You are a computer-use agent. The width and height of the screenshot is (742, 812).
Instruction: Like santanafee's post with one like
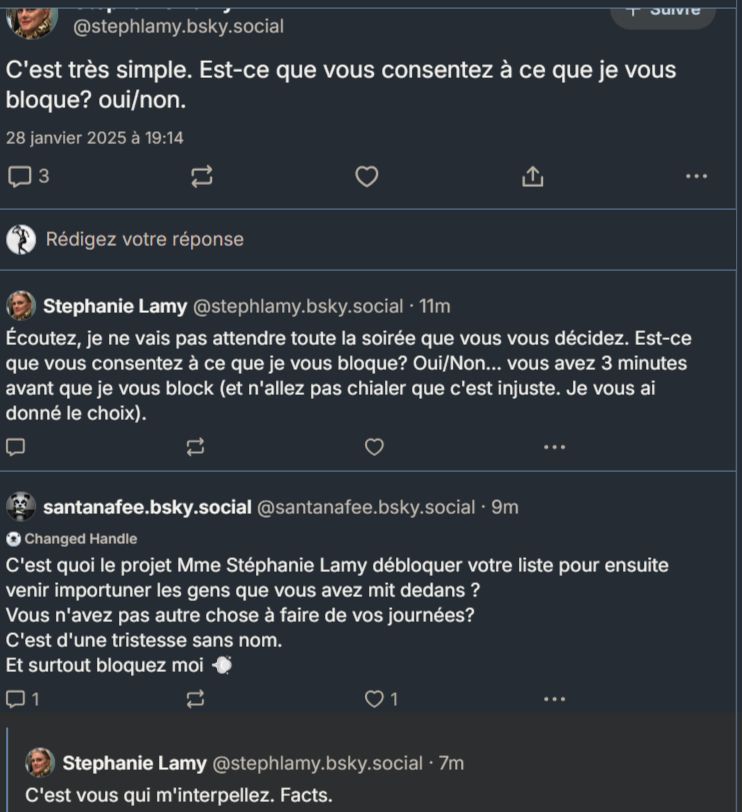coord(374,699)
